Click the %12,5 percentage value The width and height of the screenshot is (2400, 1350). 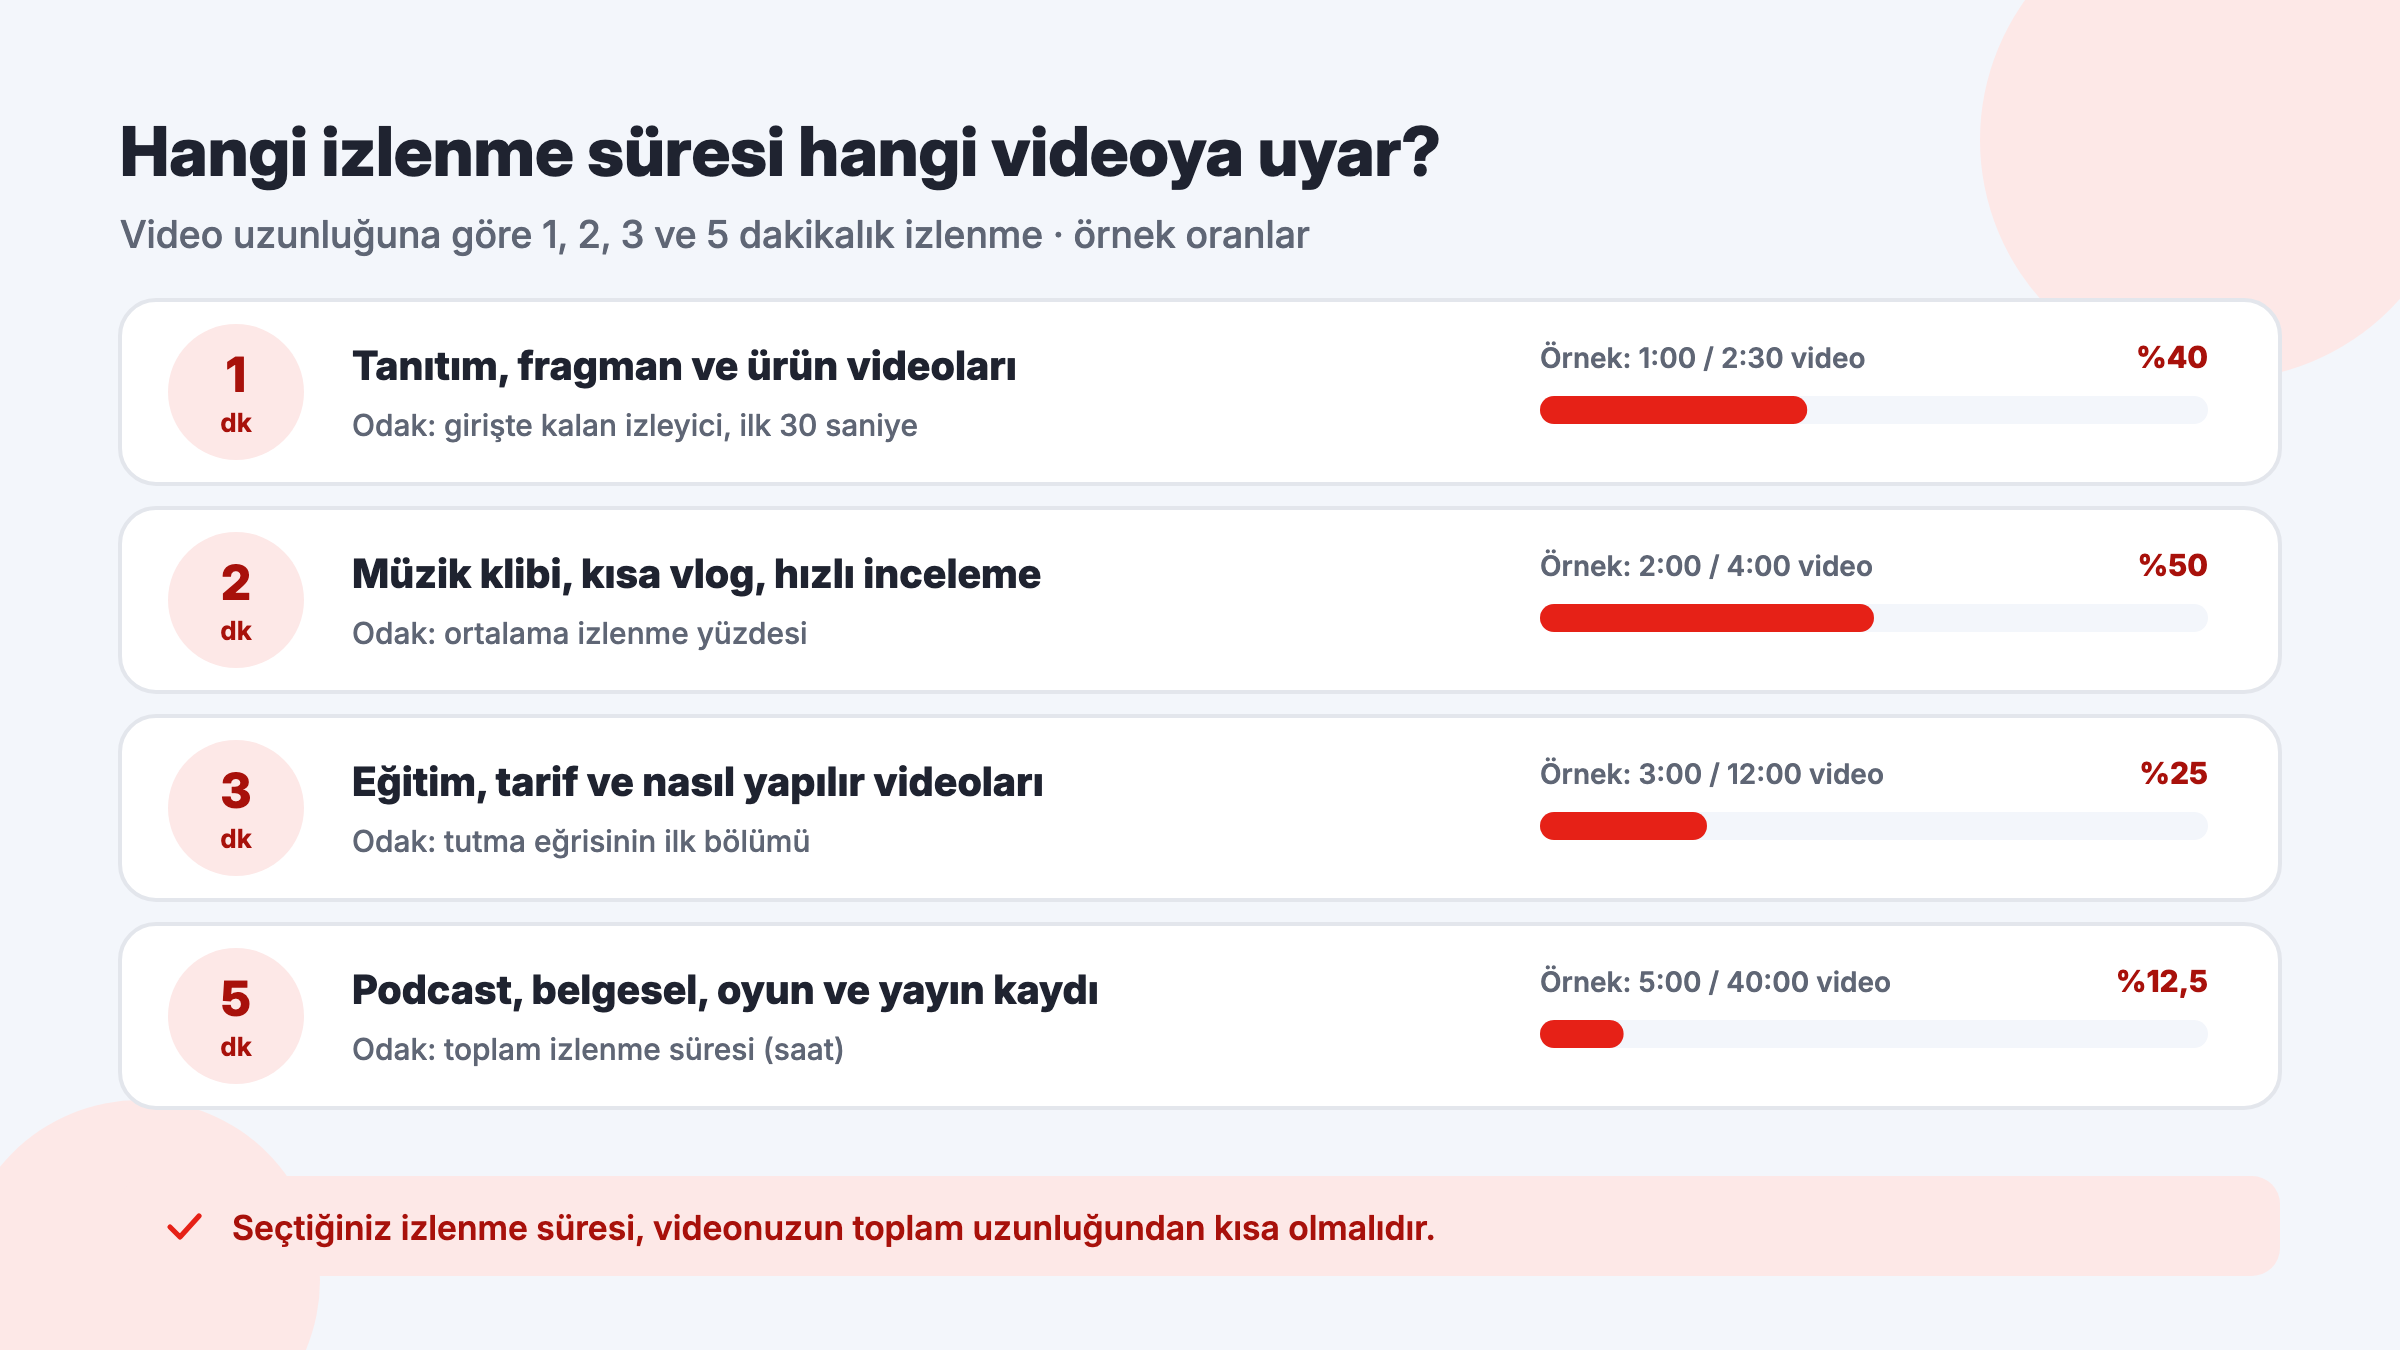(2162, 982)
